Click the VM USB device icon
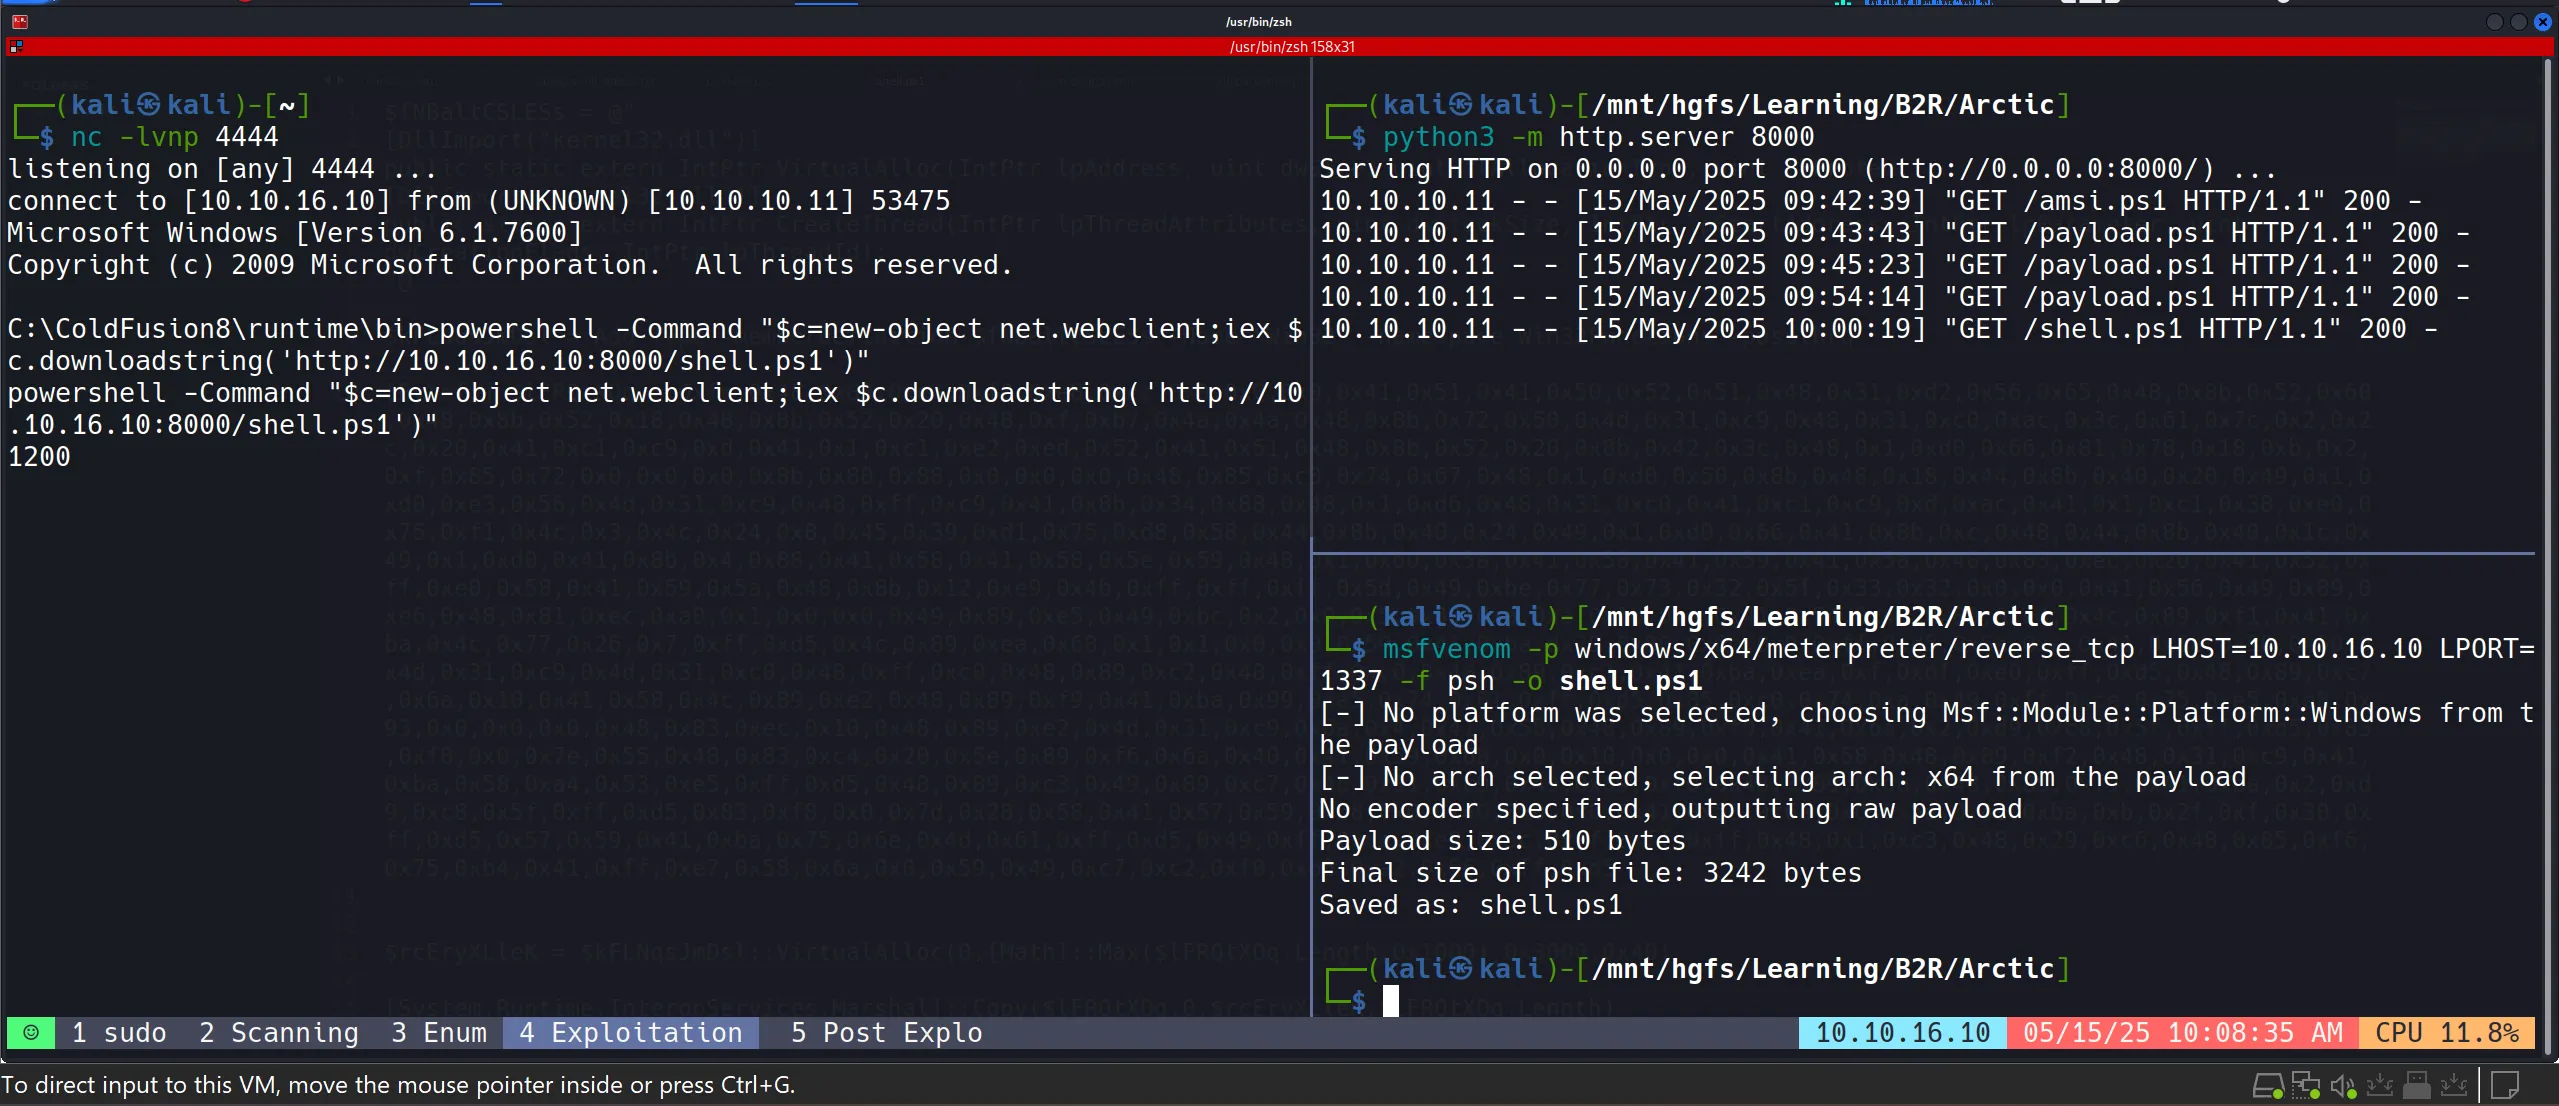Screen dimensions: 2559x1106 pyautogui.click(x=2417, y=1085)
